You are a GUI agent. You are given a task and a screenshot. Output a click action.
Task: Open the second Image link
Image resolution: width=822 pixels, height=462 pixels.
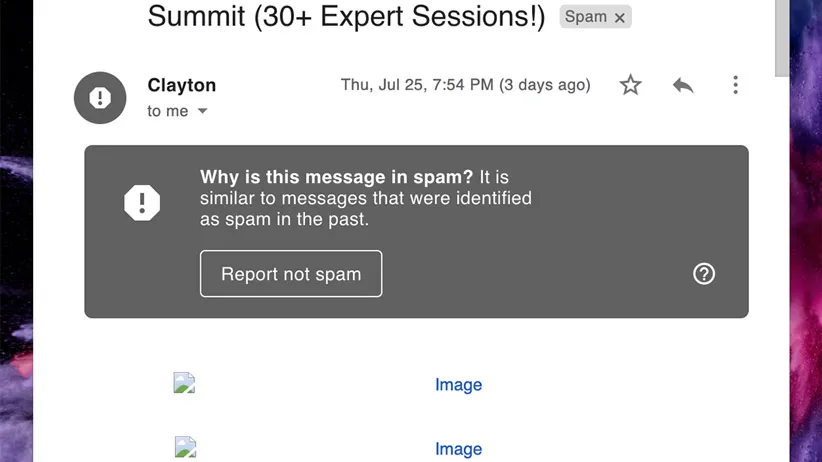pos(458,449)
